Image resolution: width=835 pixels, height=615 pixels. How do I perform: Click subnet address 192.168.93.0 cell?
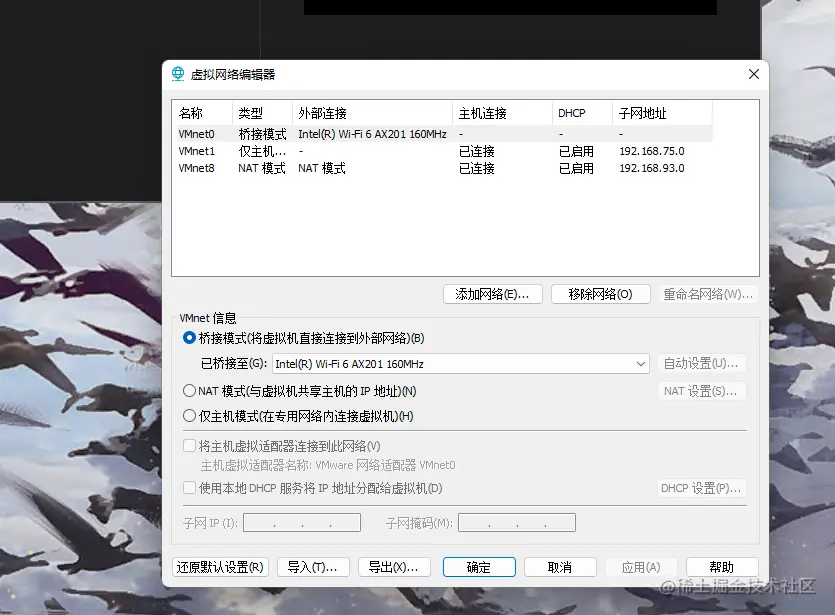click(x=652, y=168)
